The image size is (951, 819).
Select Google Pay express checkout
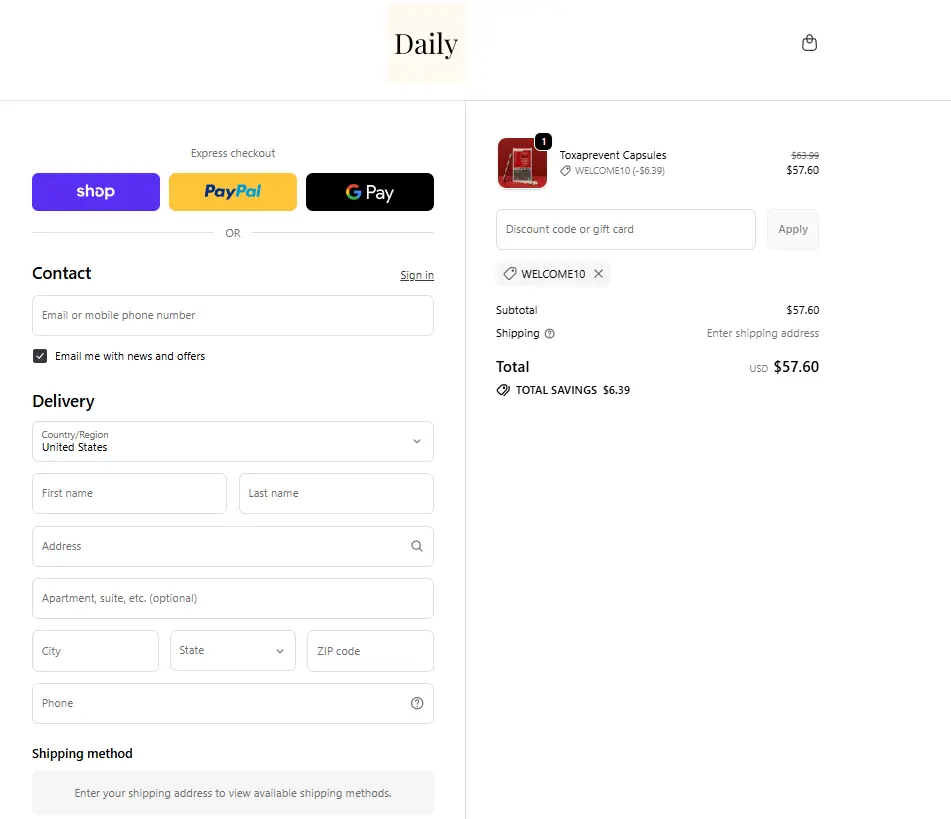[369, 192]
